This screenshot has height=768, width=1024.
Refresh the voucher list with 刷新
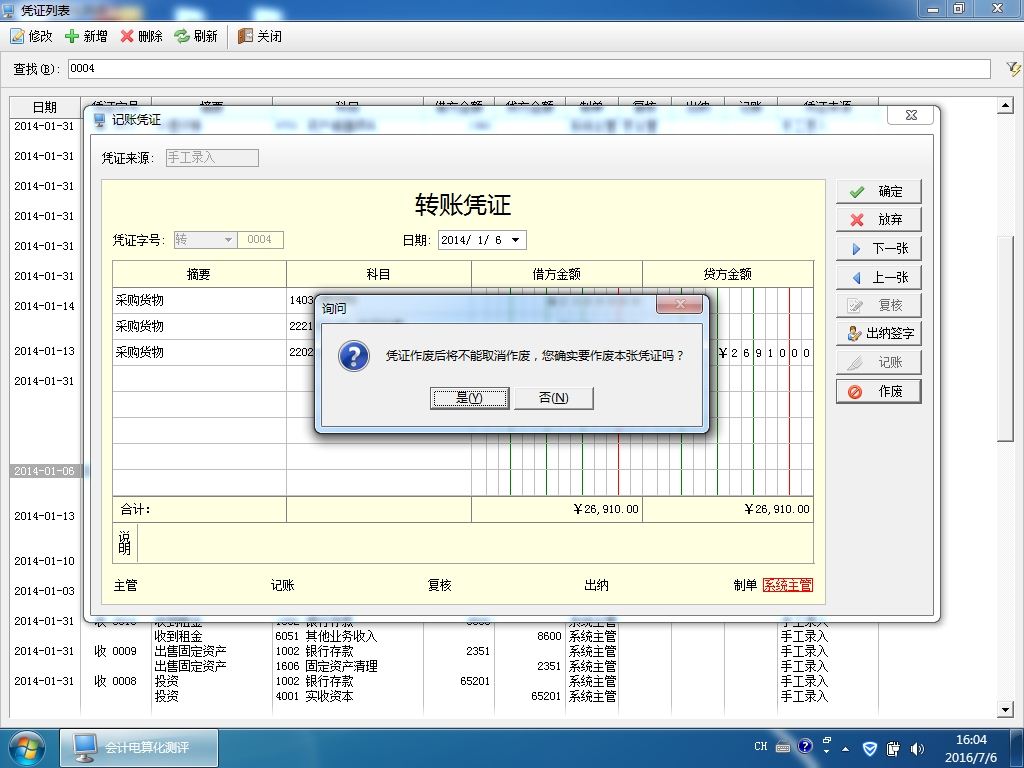click(x=196, y=37)
